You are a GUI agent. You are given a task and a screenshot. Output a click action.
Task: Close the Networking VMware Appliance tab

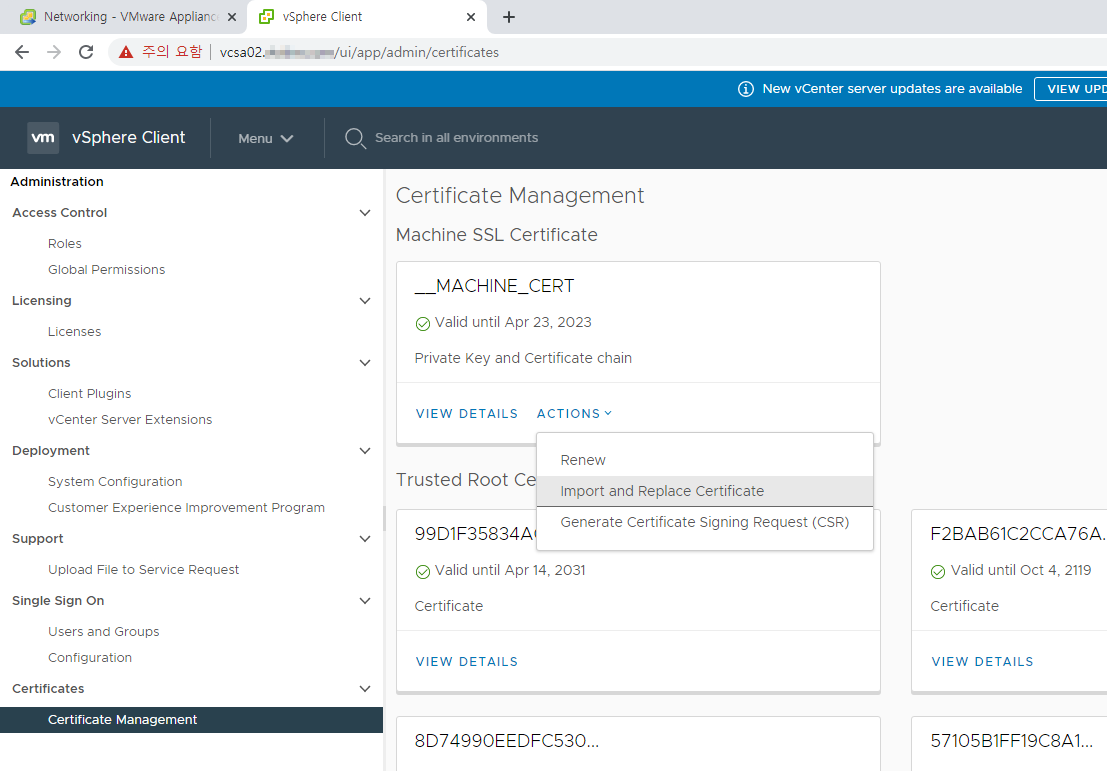click(x=232, y=17)
